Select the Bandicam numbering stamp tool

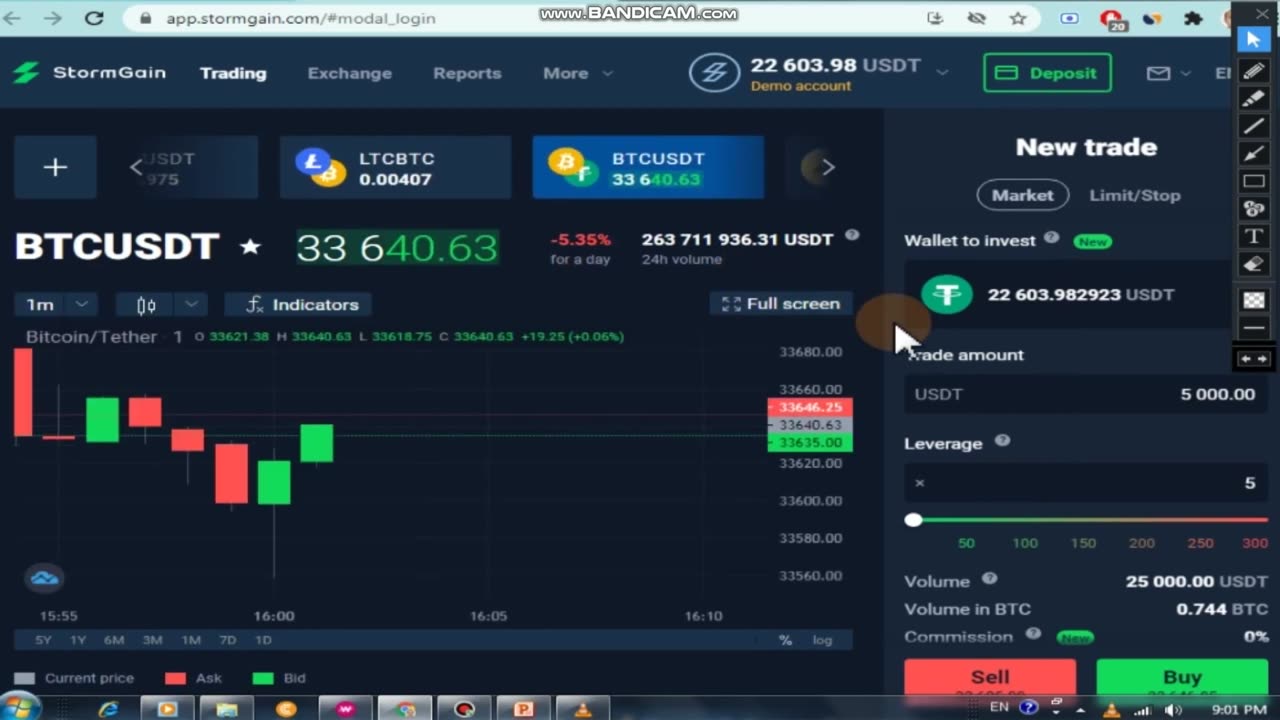tap(1254, 209)
